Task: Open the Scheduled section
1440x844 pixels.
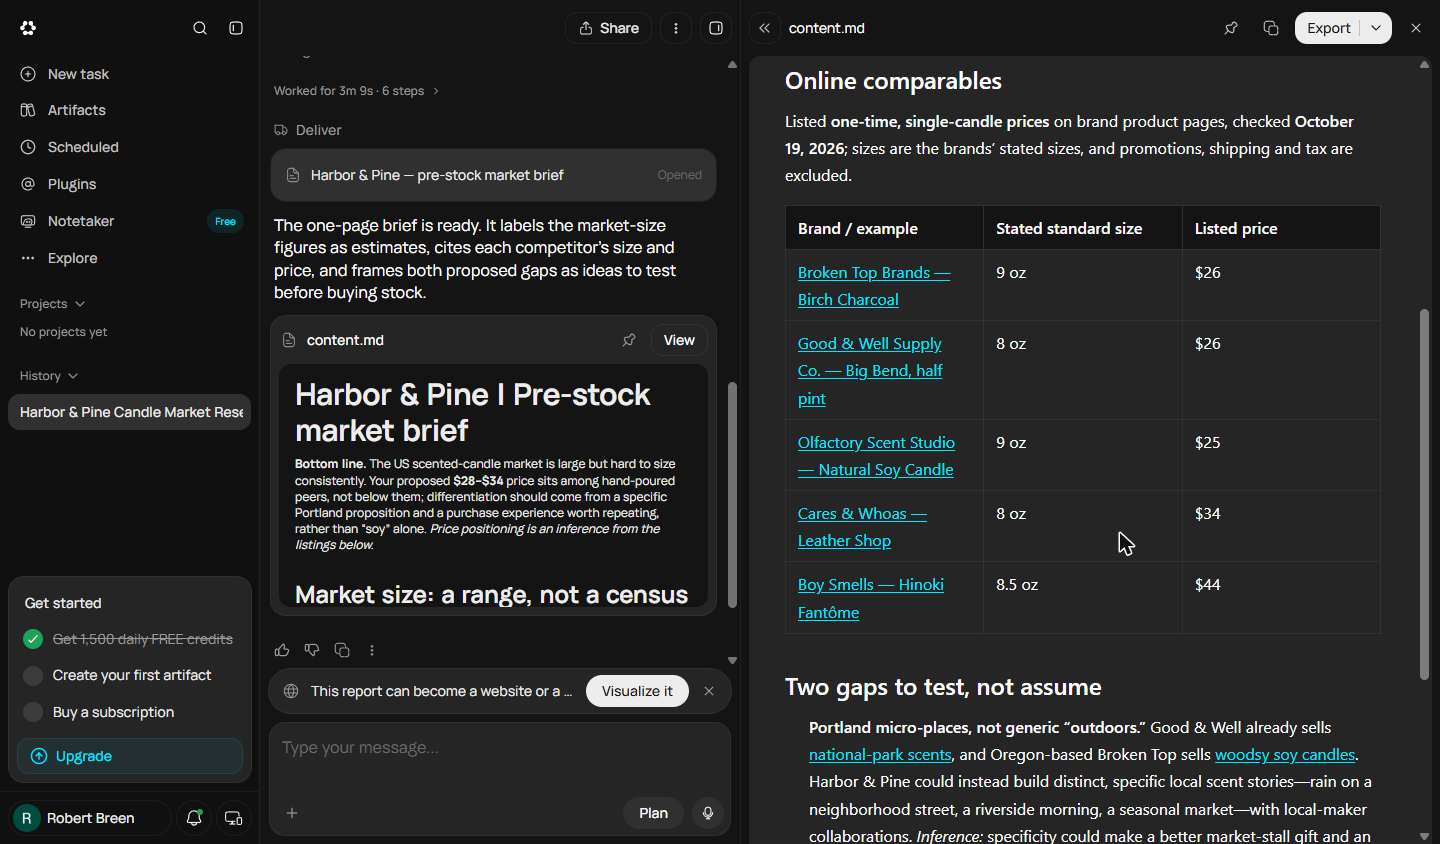Action: [129, 147]
